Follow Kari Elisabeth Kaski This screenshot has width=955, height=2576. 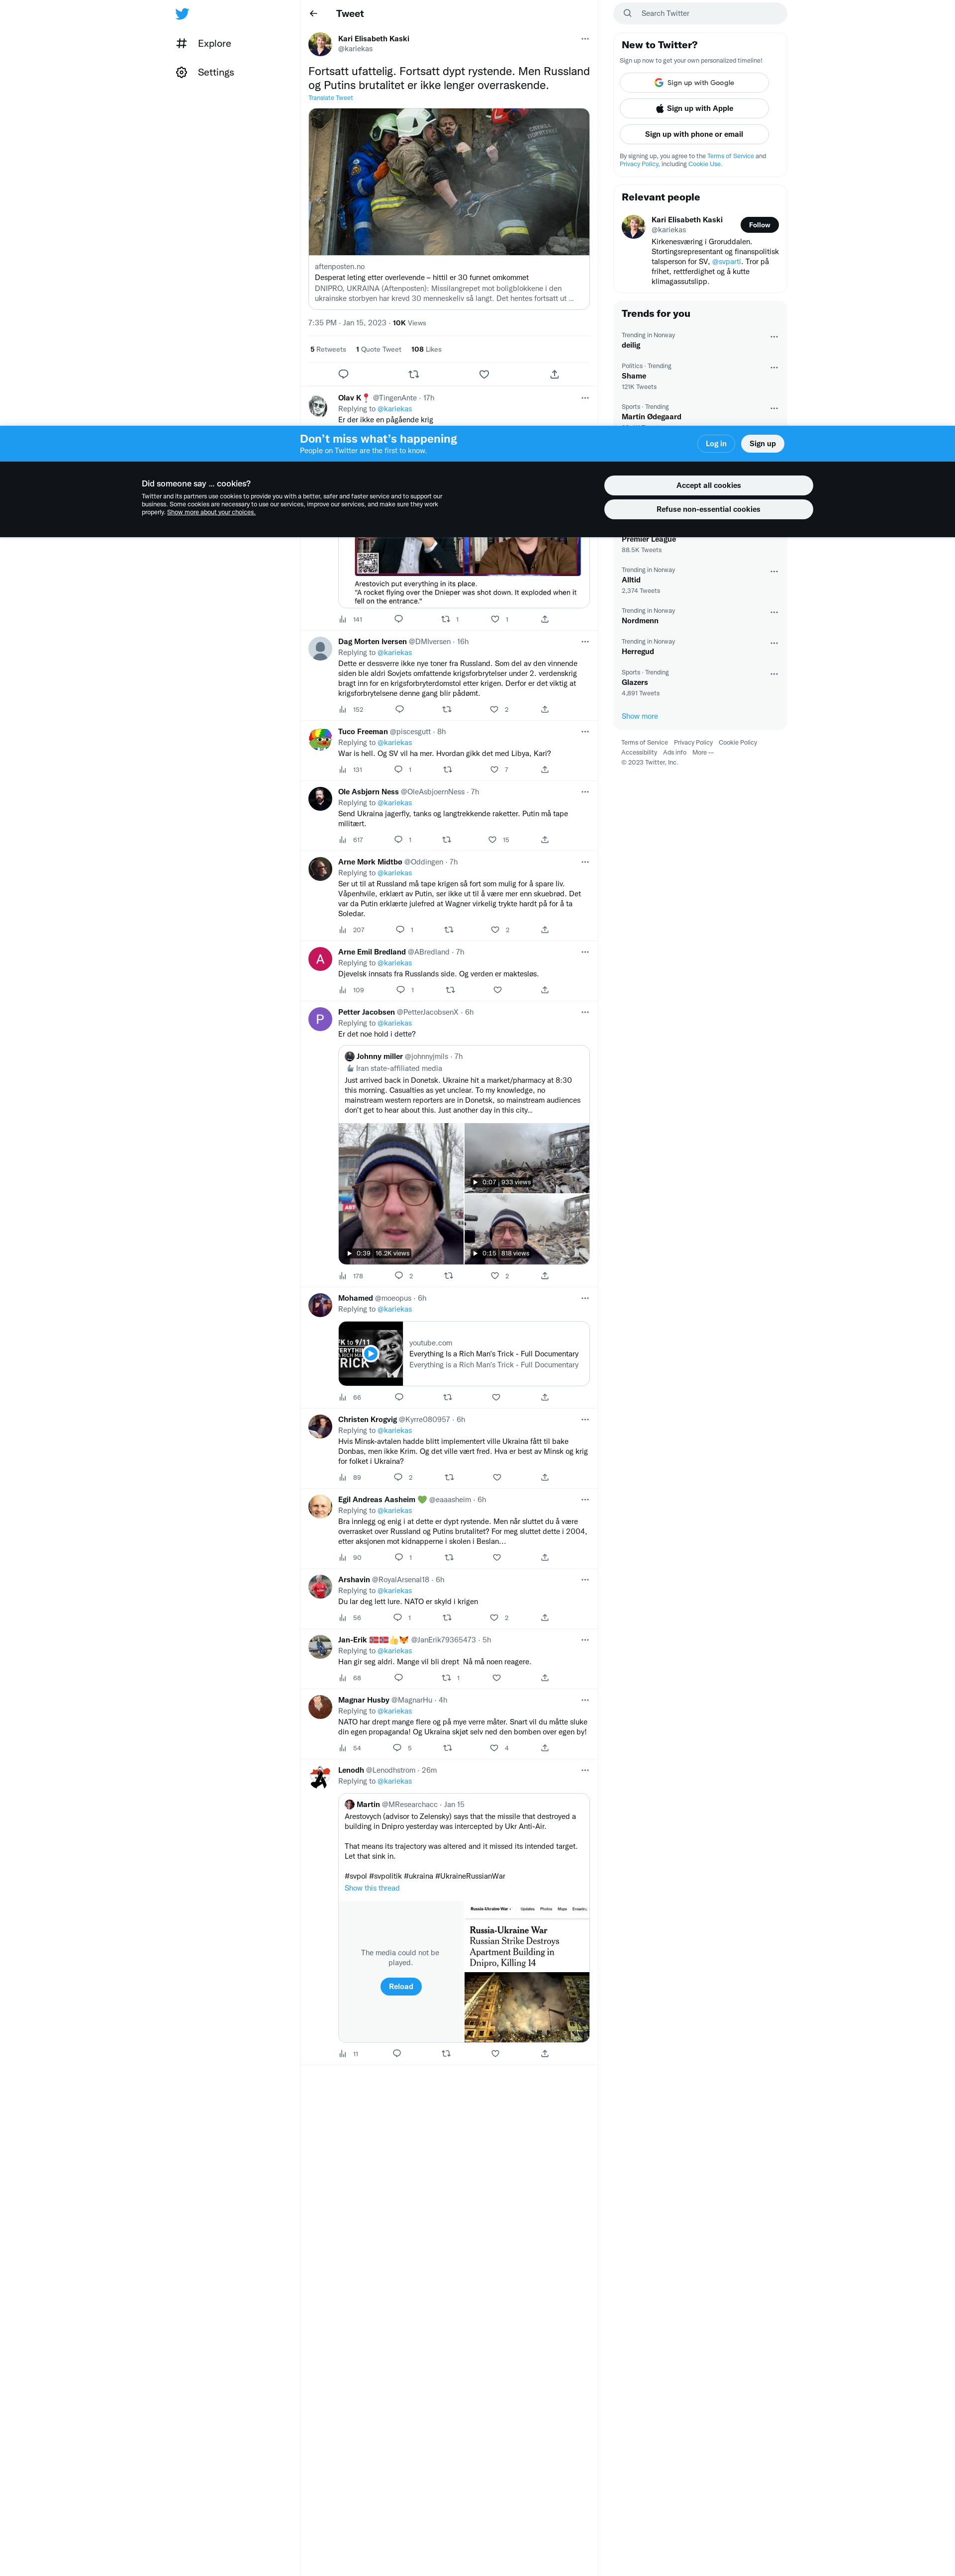(x=760, y=225)
